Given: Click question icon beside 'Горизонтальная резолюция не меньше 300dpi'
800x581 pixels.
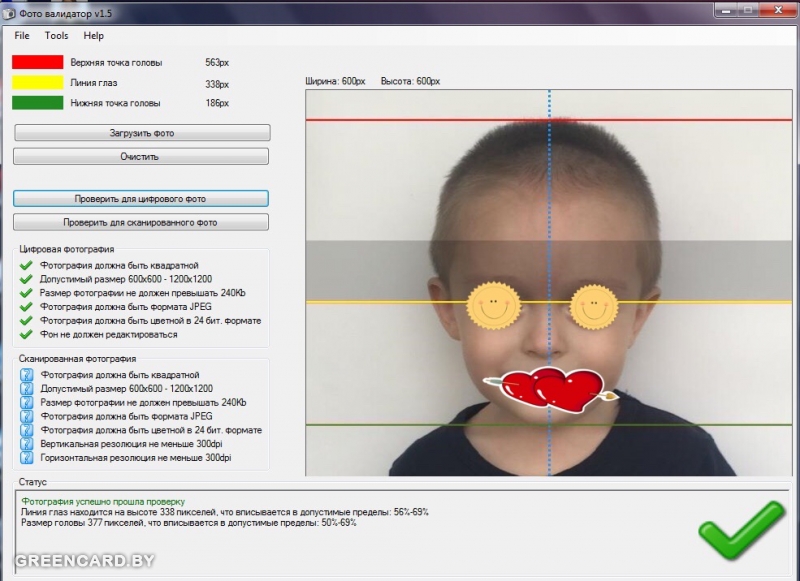Looking at the screenshot, I should click(x=26, y=458).
